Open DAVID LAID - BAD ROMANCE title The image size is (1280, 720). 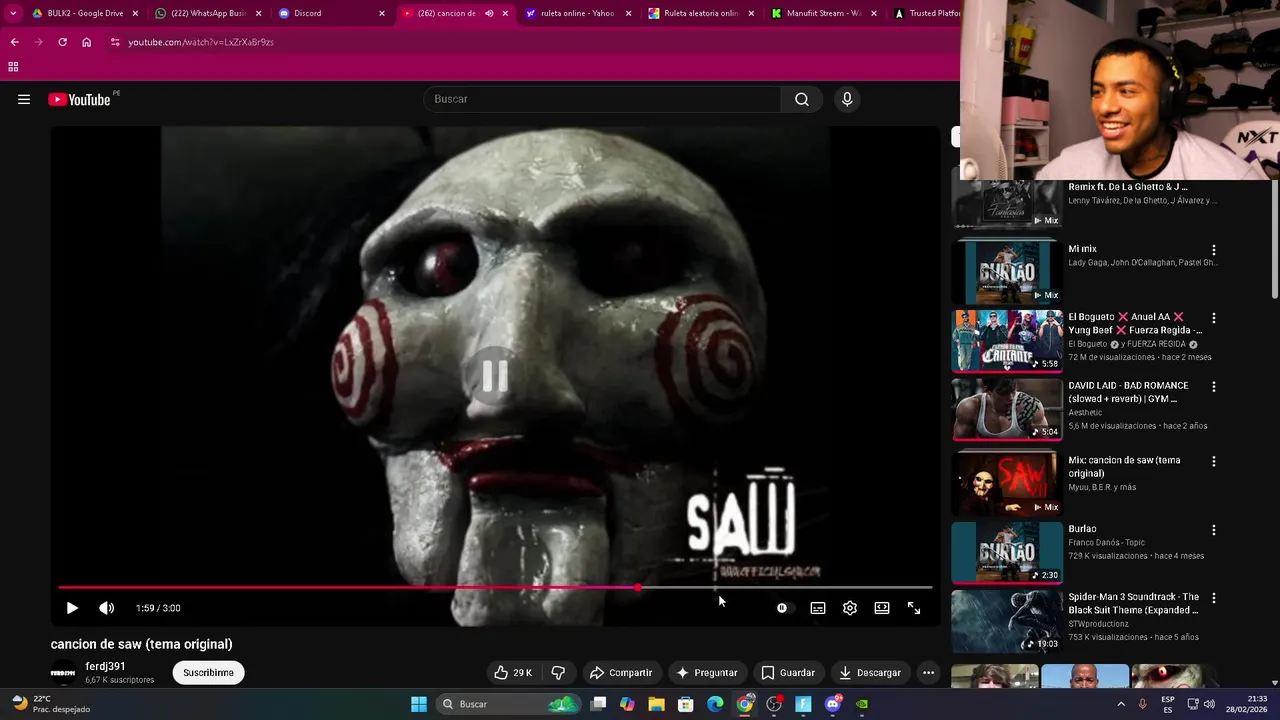point(1128,392)
